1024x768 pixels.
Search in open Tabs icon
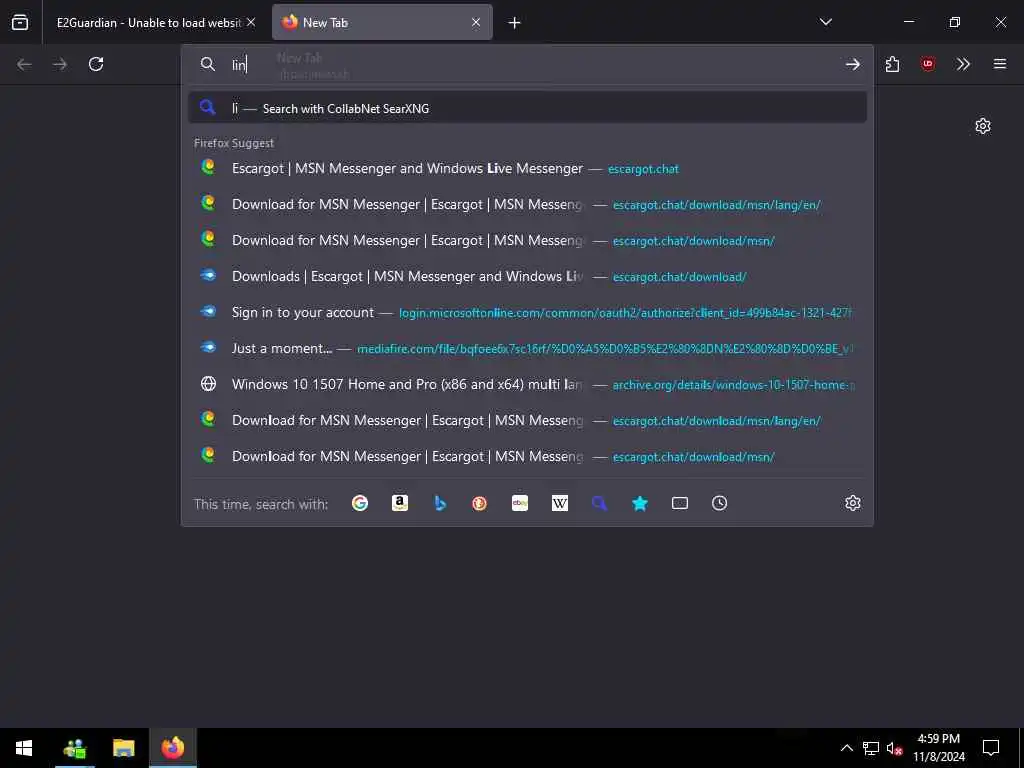point(680,503)
